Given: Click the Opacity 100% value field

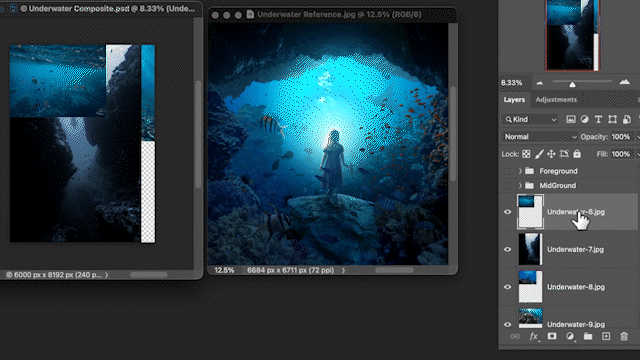Looking at the screenshot, I should pos(621,137).
